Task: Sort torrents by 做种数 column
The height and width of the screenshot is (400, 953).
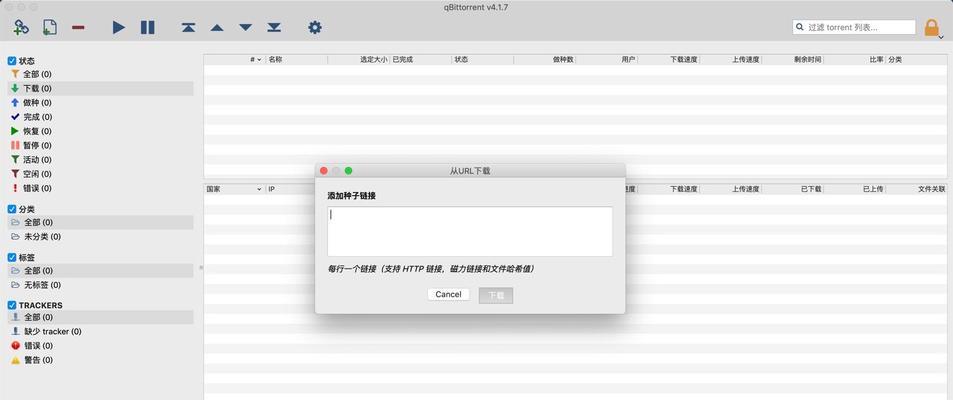Action: click(x=545, y=60)
